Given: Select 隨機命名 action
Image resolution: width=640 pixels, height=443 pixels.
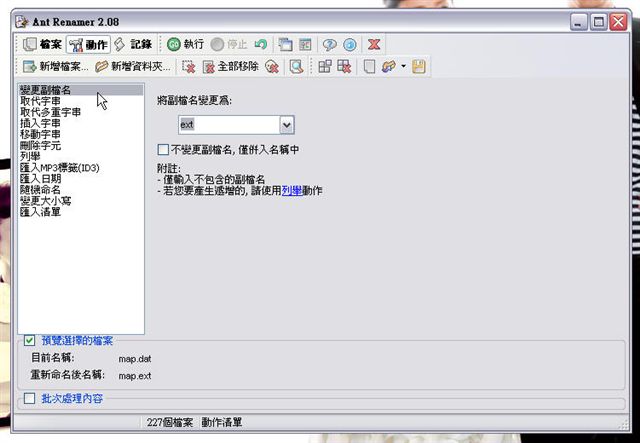Looking at the screenshot, I should pyautogui.click(x=81, y=190).
